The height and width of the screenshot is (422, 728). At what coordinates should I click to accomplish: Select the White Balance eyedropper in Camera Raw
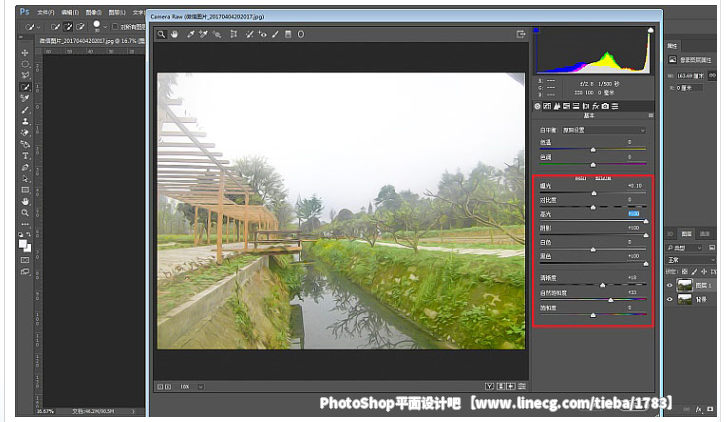(x=190, y=34)
